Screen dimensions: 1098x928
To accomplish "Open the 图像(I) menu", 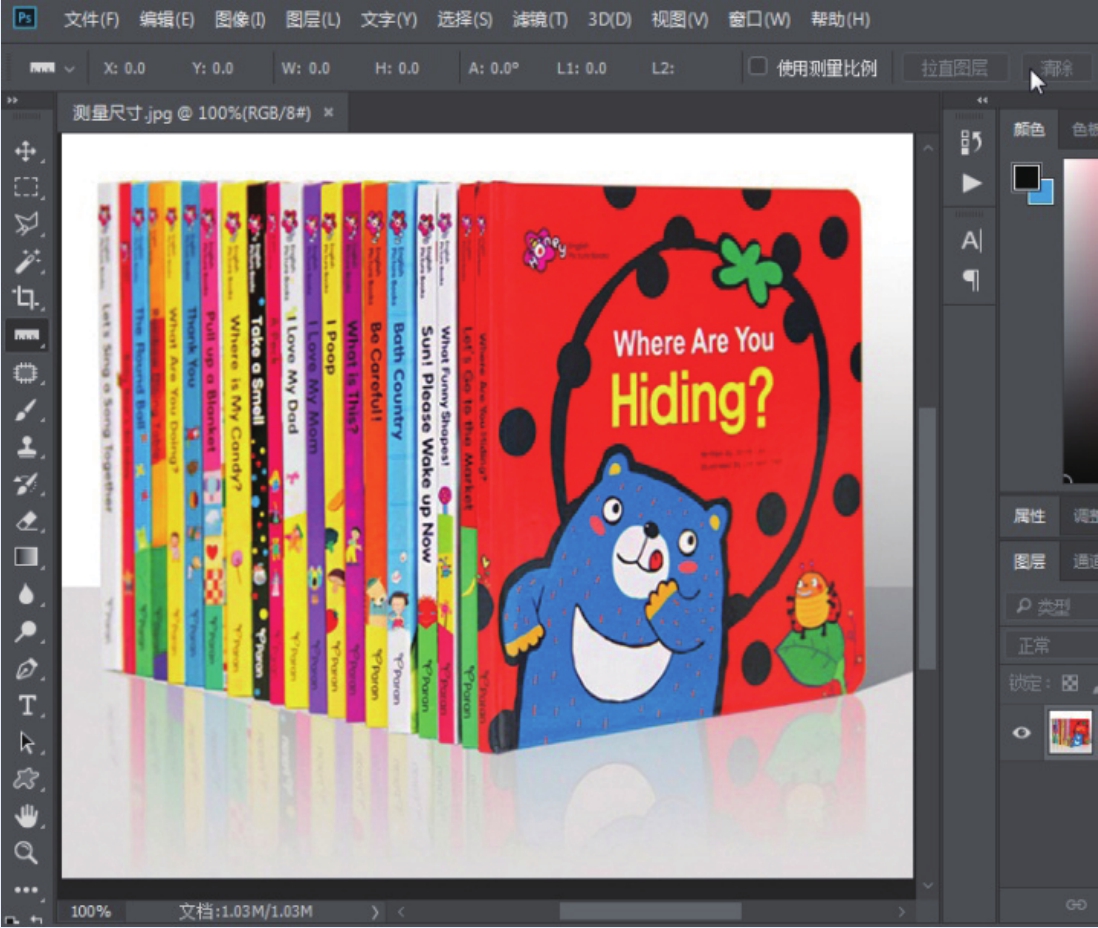I will (240, 19).
